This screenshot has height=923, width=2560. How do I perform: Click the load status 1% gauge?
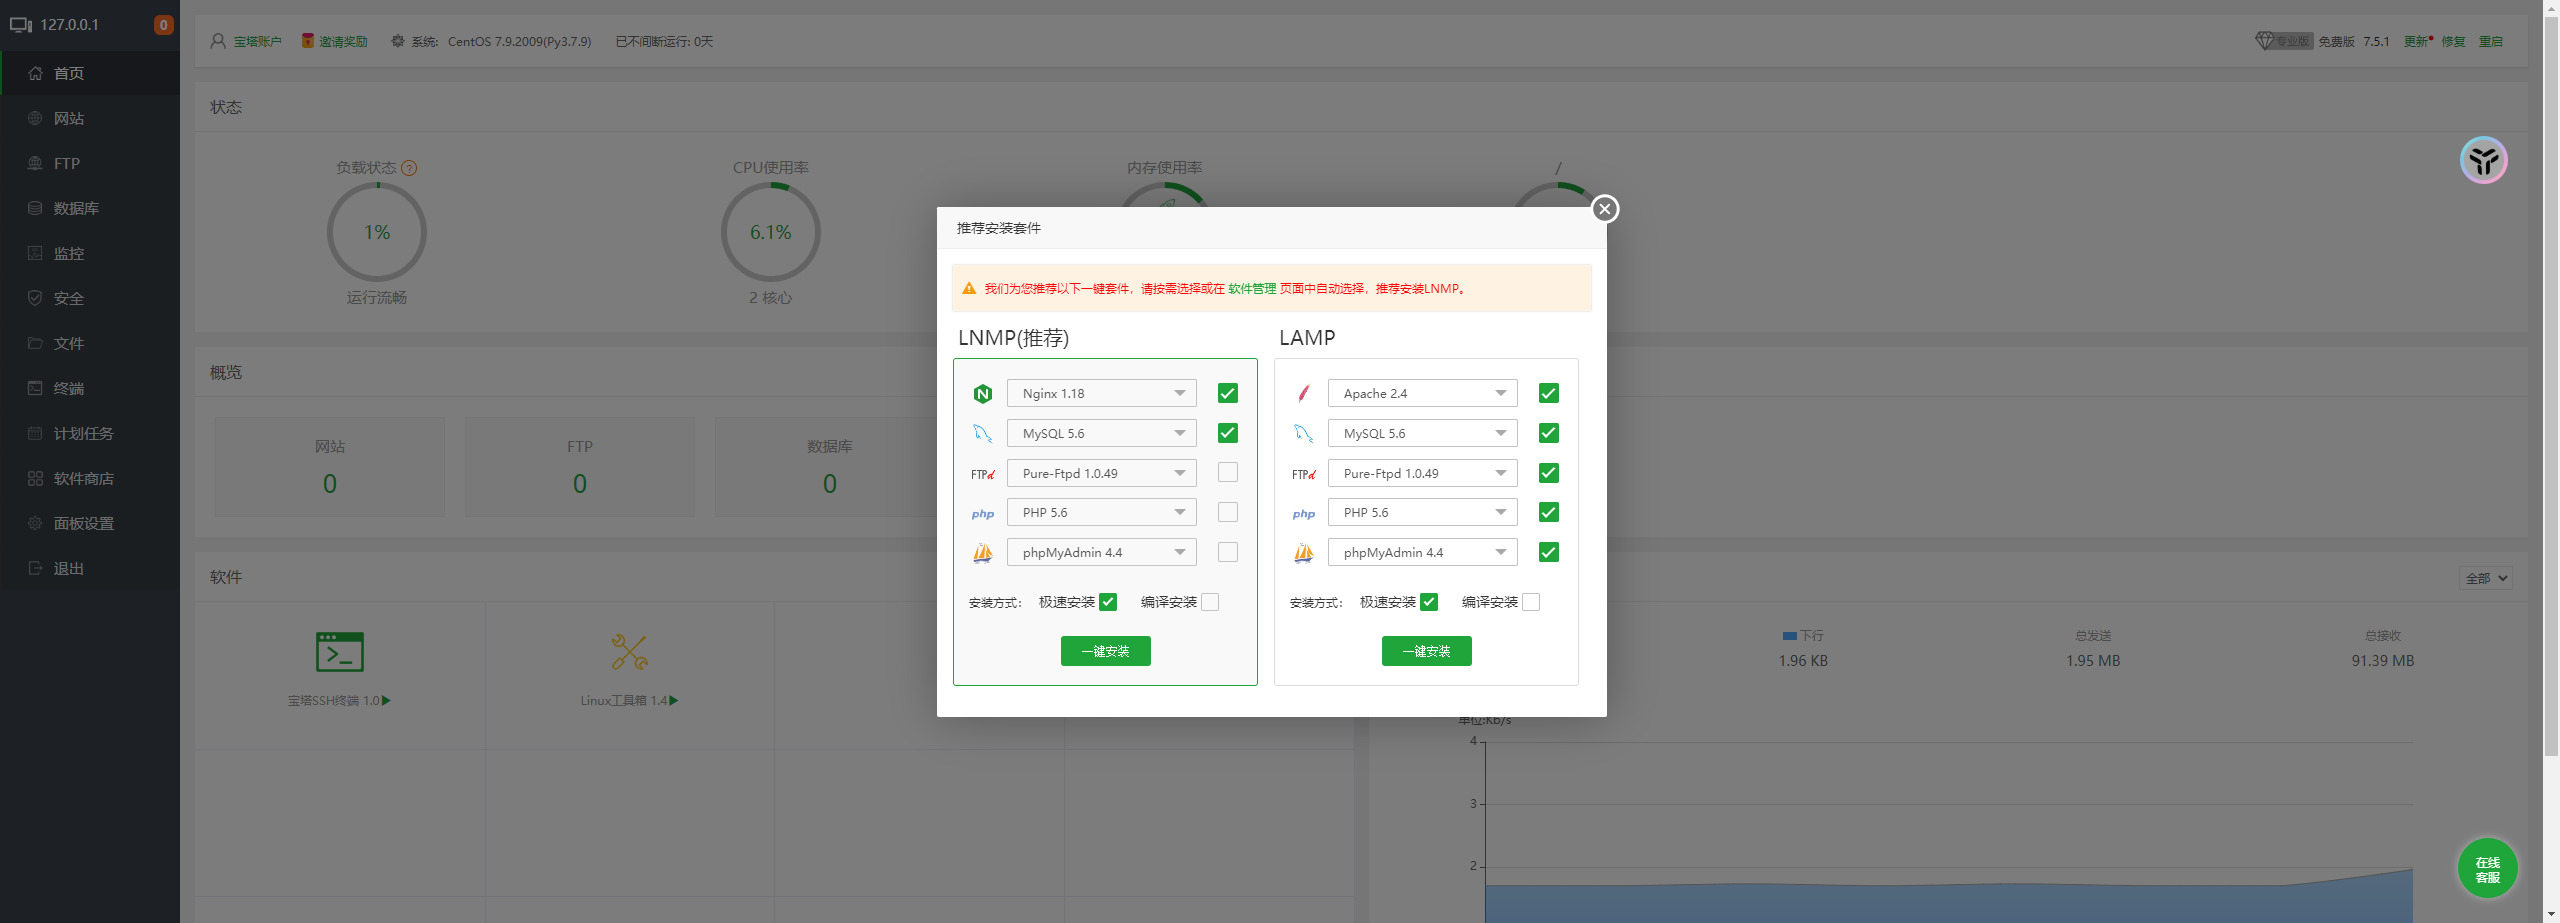376,232
